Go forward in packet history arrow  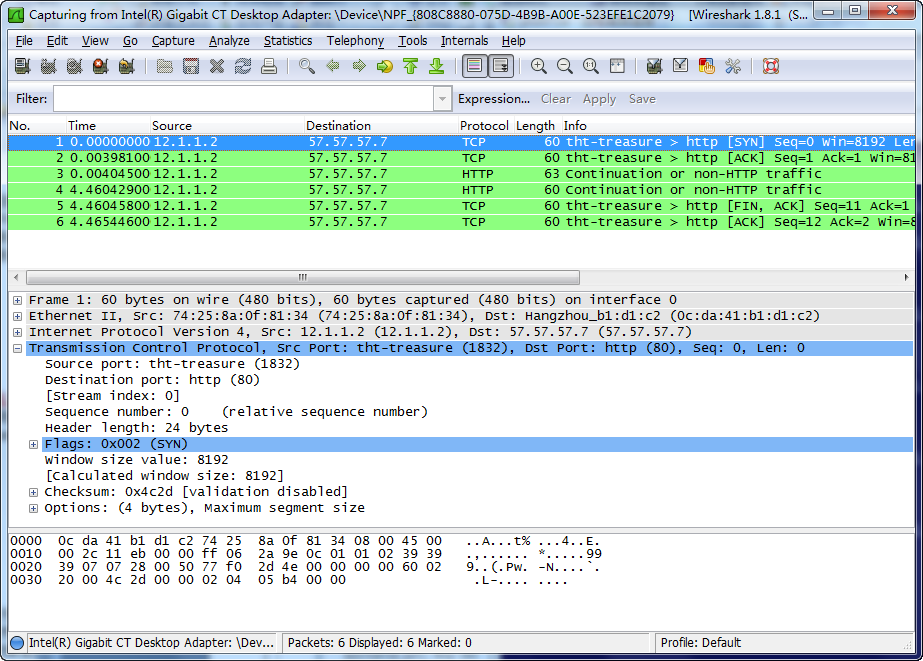358,66
